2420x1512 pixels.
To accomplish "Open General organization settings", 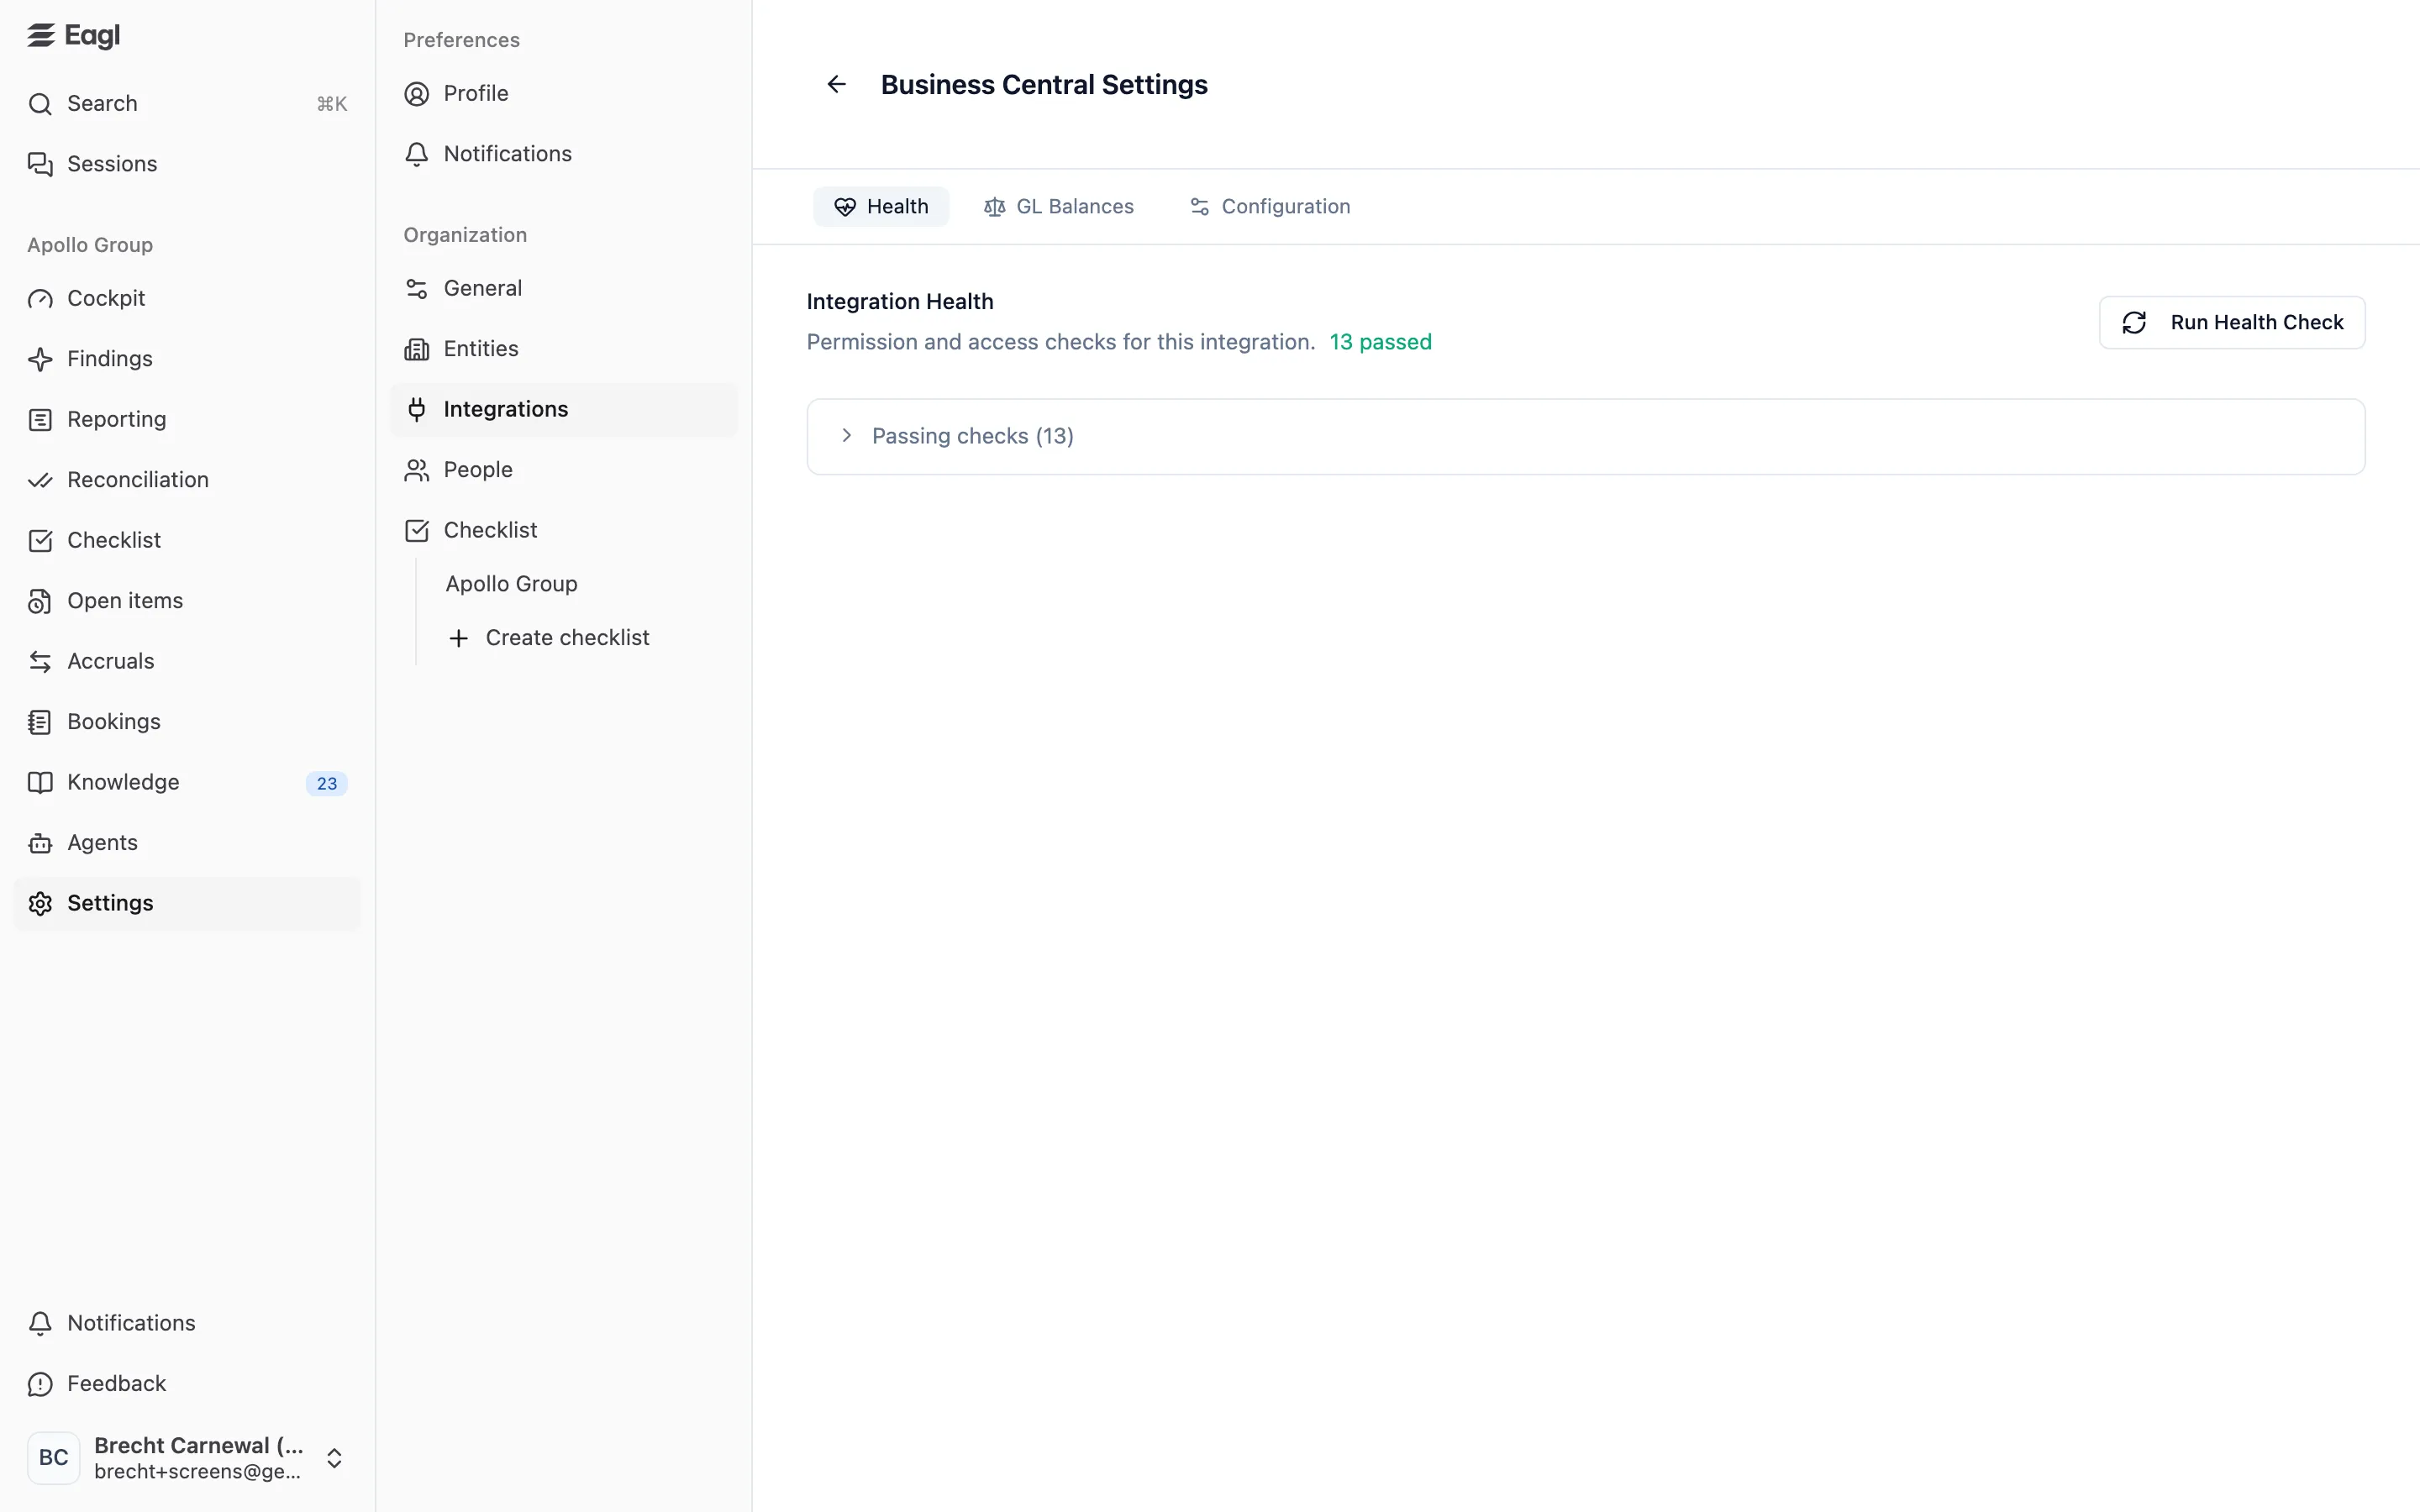I will point(563,289).
